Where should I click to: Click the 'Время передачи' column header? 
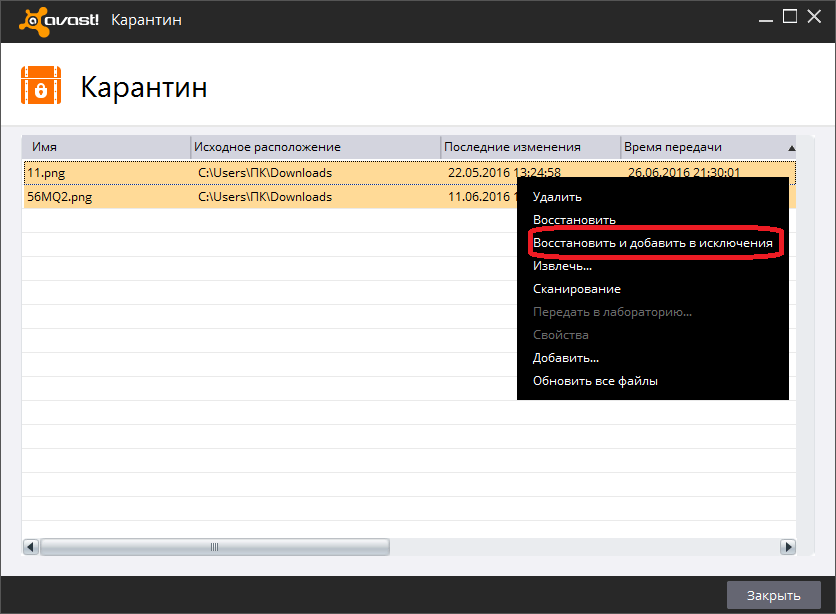(x=700, y=147)
